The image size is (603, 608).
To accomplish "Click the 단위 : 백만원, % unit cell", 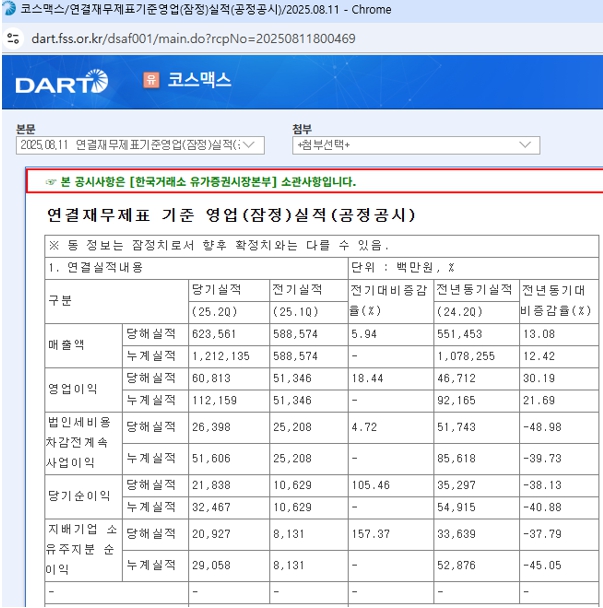I will tap(400, 267).
